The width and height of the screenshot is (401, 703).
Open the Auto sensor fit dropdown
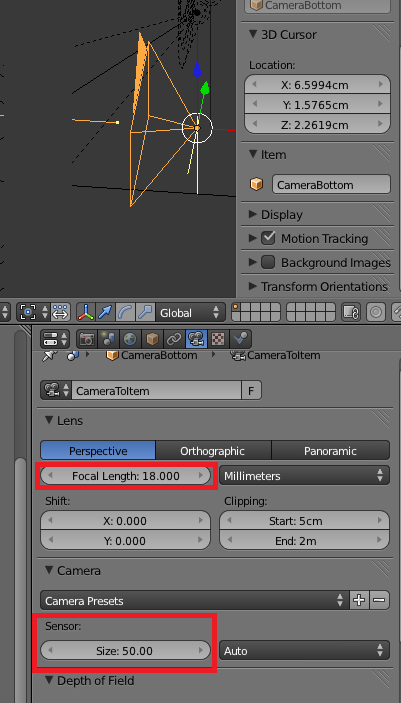click(304, 651)
